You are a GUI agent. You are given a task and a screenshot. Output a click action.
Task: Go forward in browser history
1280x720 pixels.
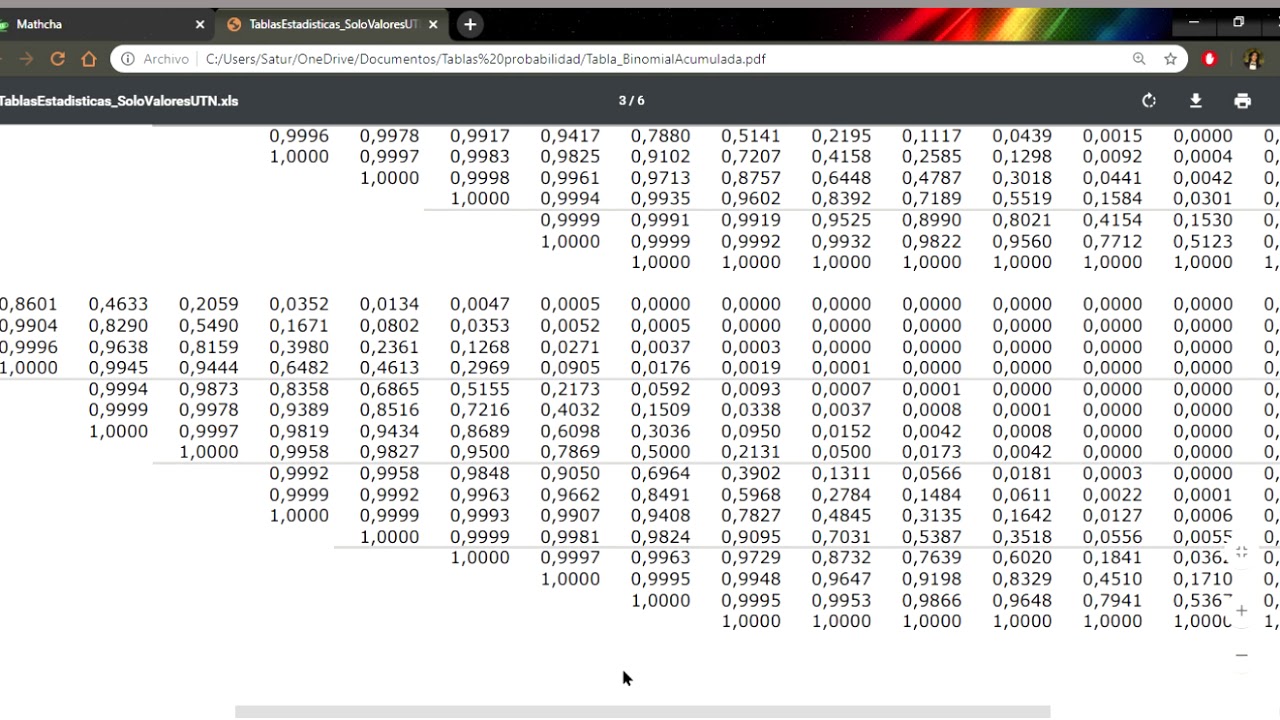coord(27,59)
